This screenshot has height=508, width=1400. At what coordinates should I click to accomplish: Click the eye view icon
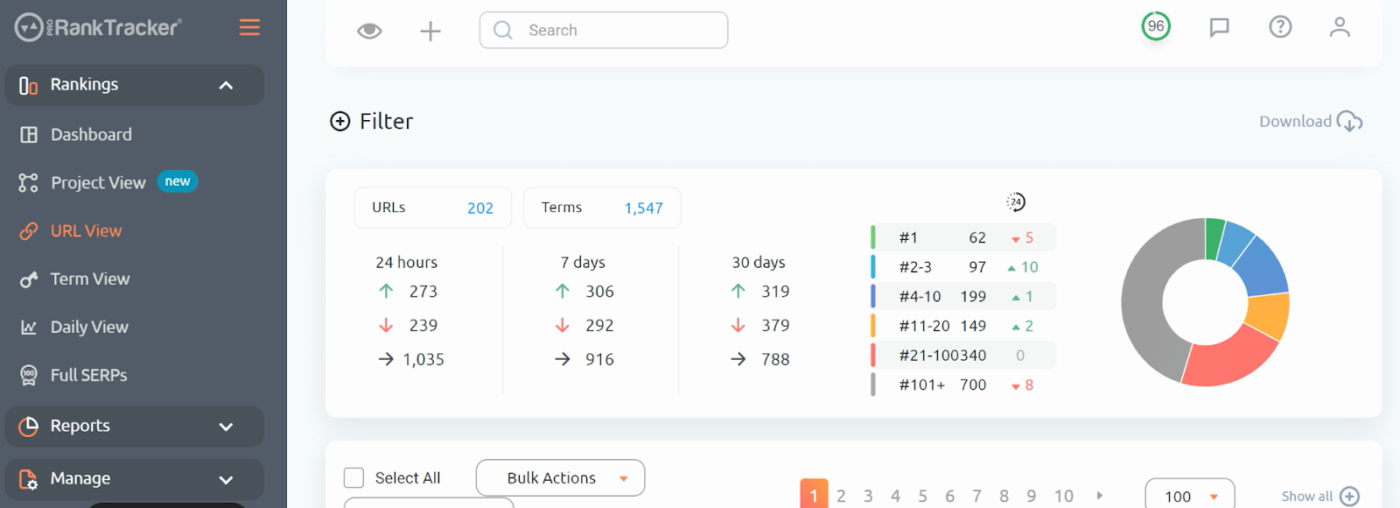click(x=370, y=31)
